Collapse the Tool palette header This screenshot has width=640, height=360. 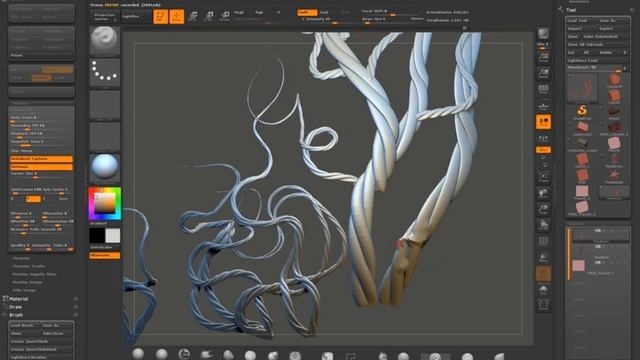click(571, 10)
